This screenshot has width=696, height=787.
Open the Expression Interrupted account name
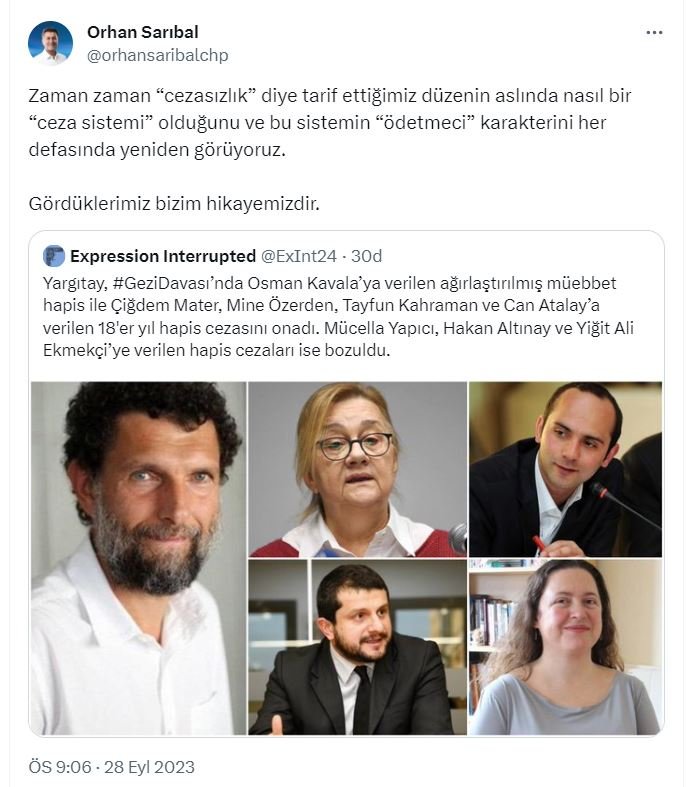(x=163, y=256)
